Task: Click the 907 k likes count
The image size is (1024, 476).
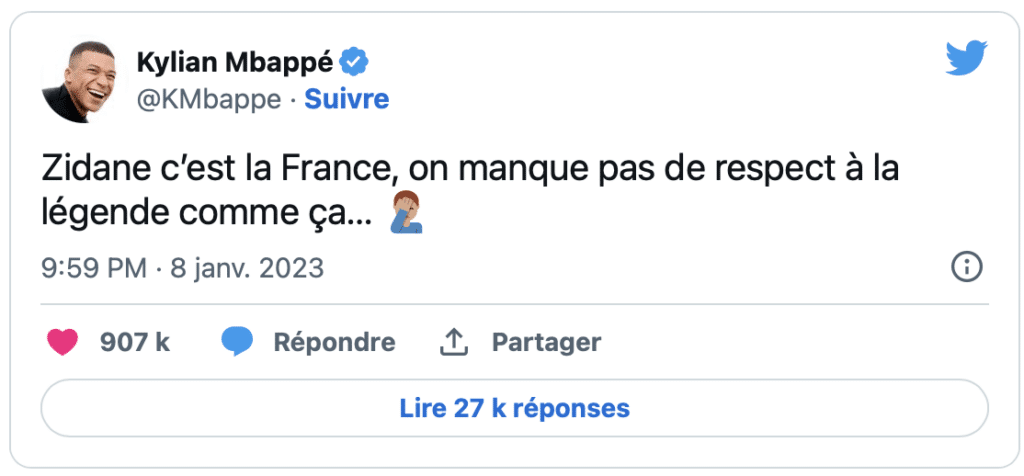Action: click(x=135, y=342)
